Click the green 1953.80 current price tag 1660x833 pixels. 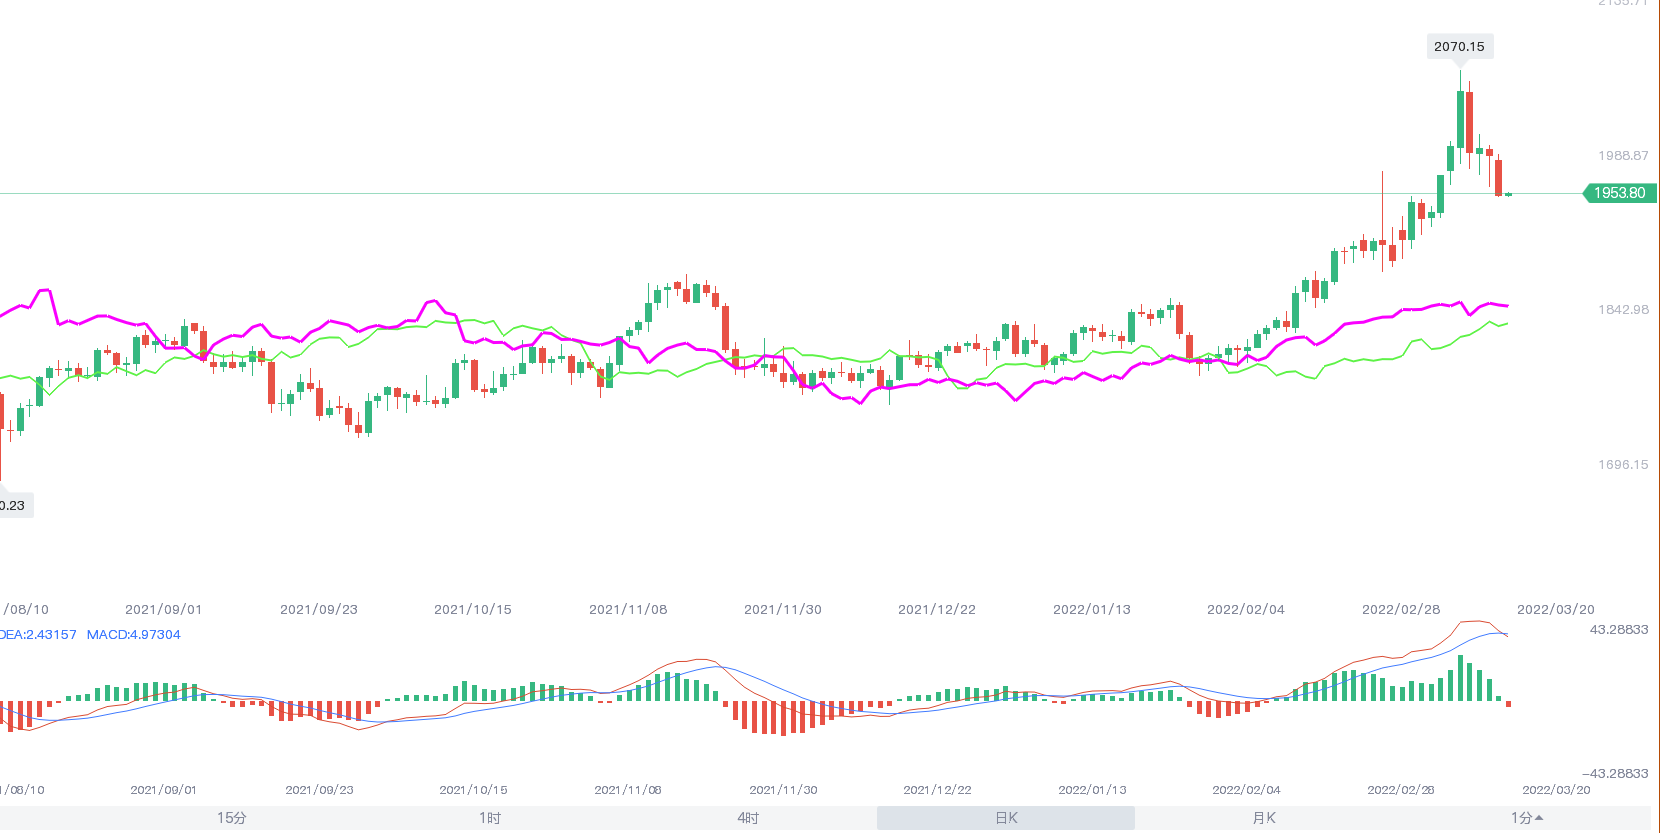1620,193
